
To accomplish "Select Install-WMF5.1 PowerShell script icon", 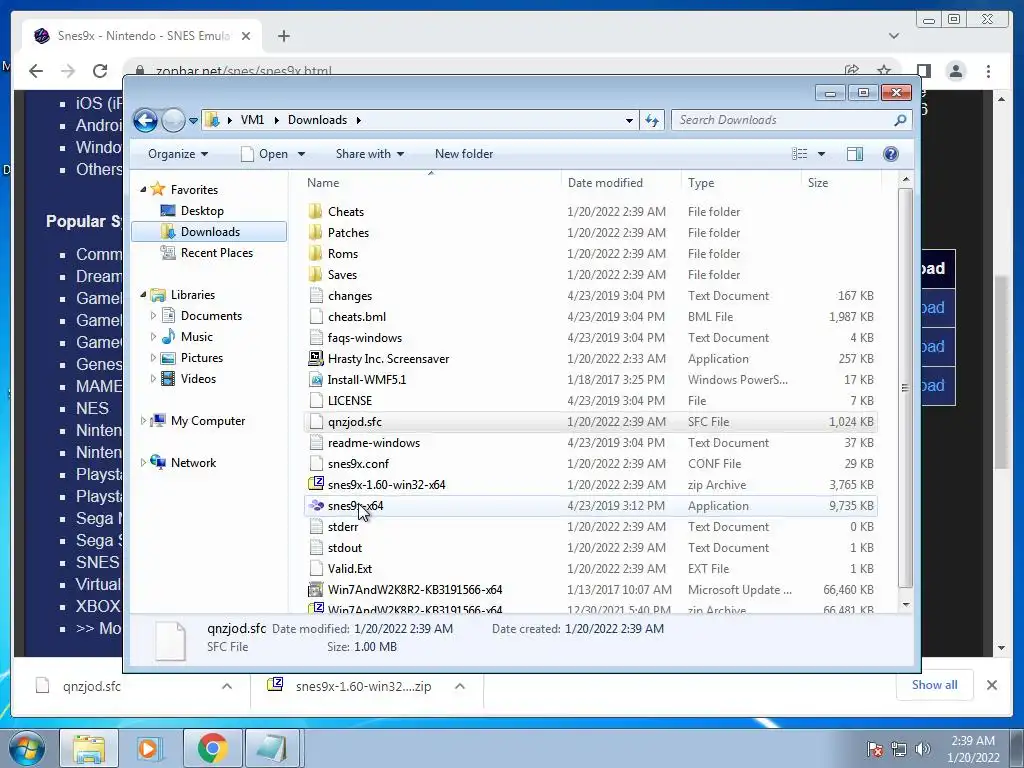I will click(x=315, y=379).
